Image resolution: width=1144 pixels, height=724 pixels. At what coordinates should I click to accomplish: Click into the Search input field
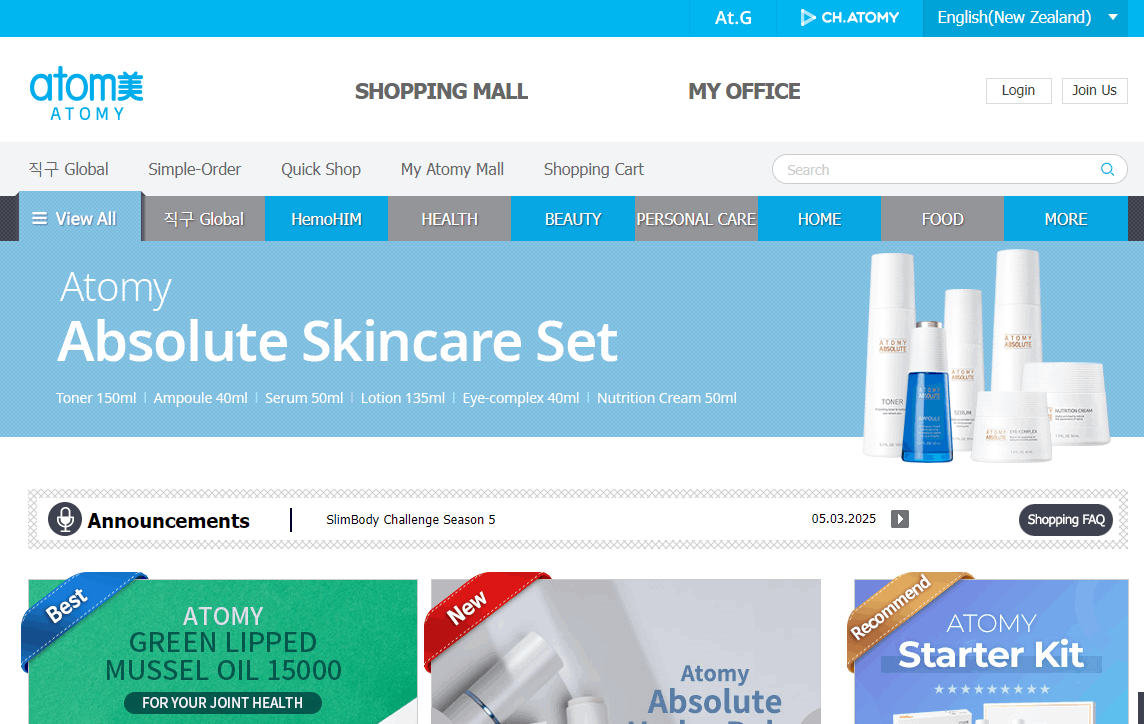(x=939, y=169)
